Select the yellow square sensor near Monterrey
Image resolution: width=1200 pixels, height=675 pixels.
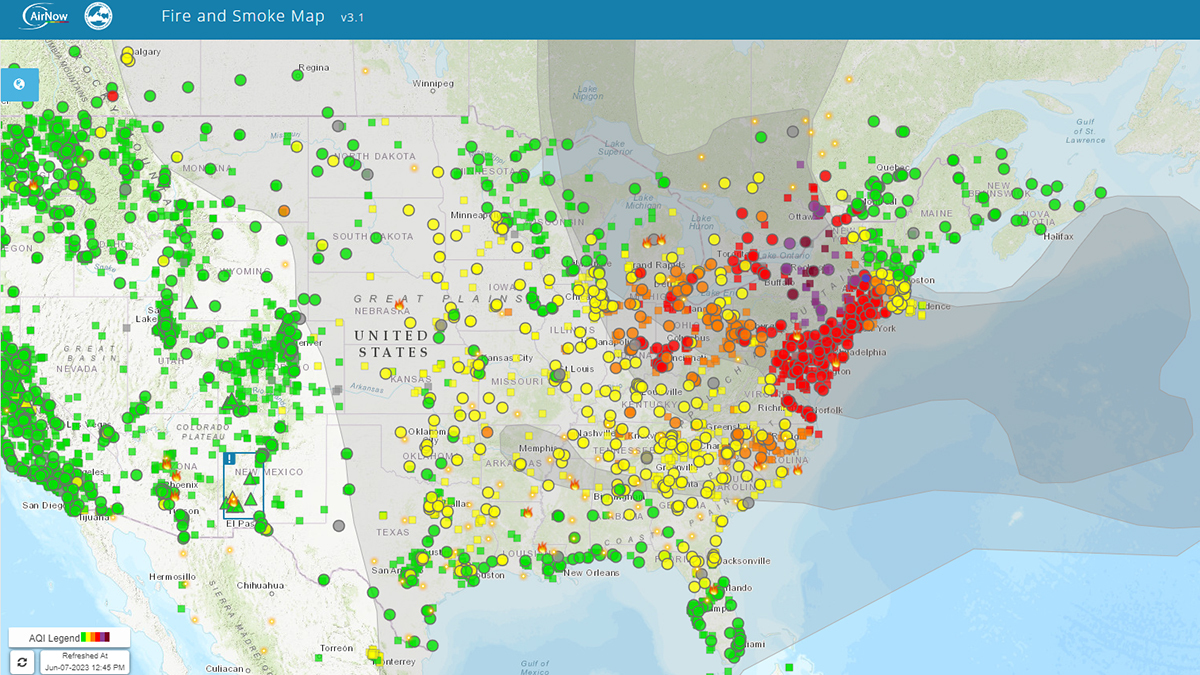[x=374, y=653]
